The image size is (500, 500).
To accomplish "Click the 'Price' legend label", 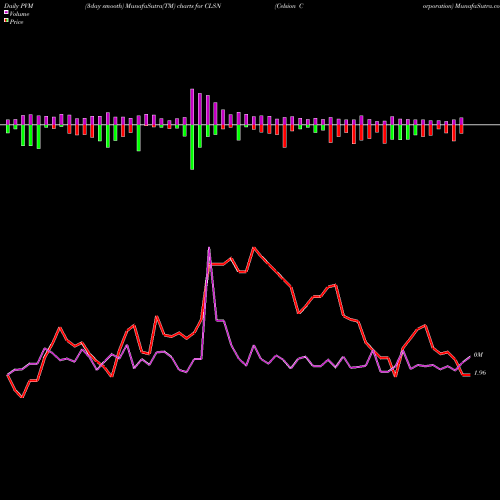I will pos(16,22).
